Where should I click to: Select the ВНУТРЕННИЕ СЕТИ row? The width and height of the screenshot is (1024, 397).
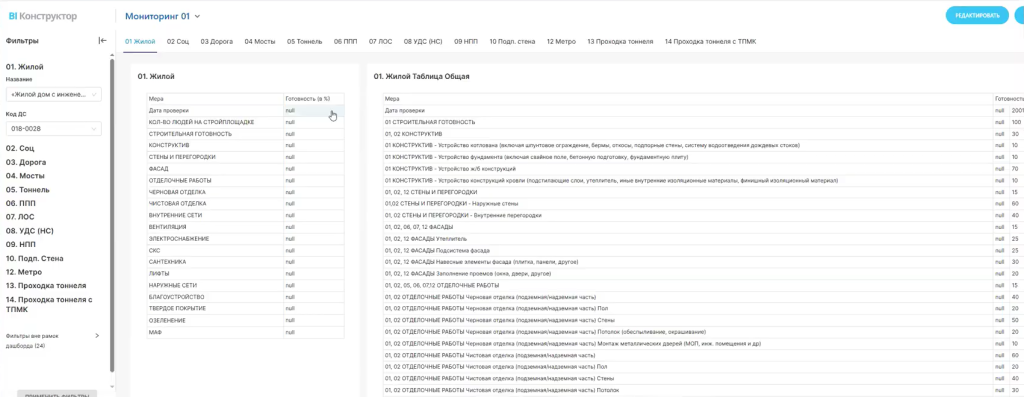tap(245, 216)
